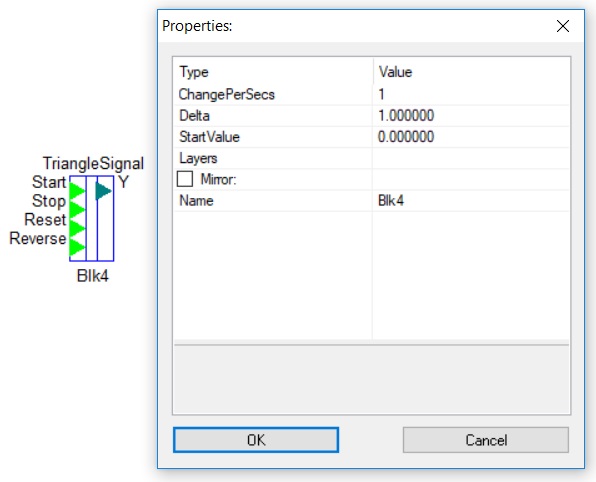The height and width of the screenshot is (482, 596).
Task: Click the empty Layers value cell
Action: tap(471, 158)
